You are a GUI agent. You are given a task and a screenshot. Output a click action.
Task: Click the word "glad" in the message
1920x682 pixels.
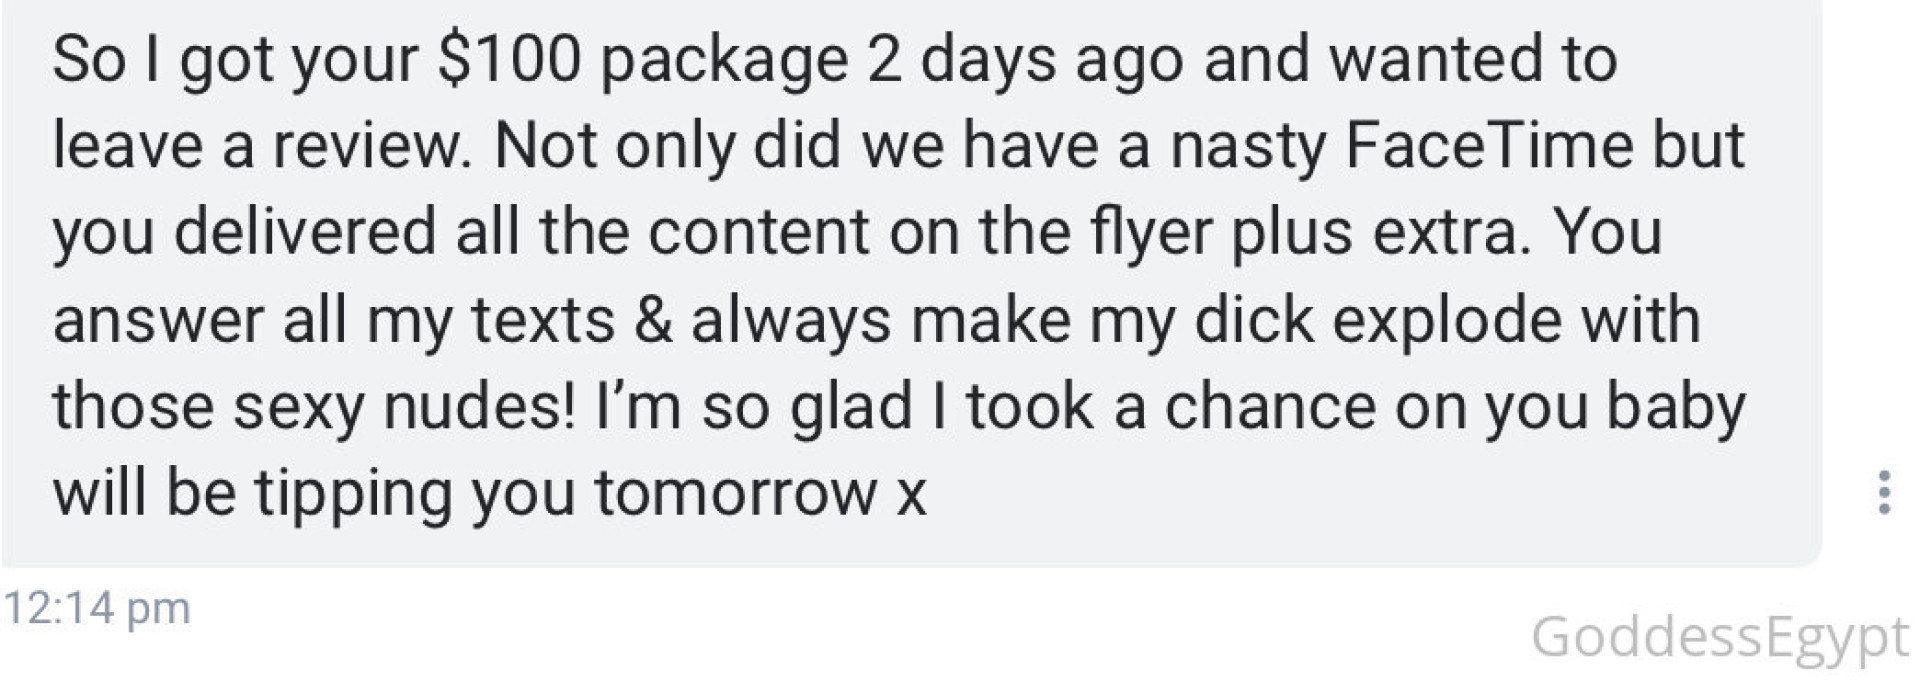pyautogui.click(x=851, y=407)
